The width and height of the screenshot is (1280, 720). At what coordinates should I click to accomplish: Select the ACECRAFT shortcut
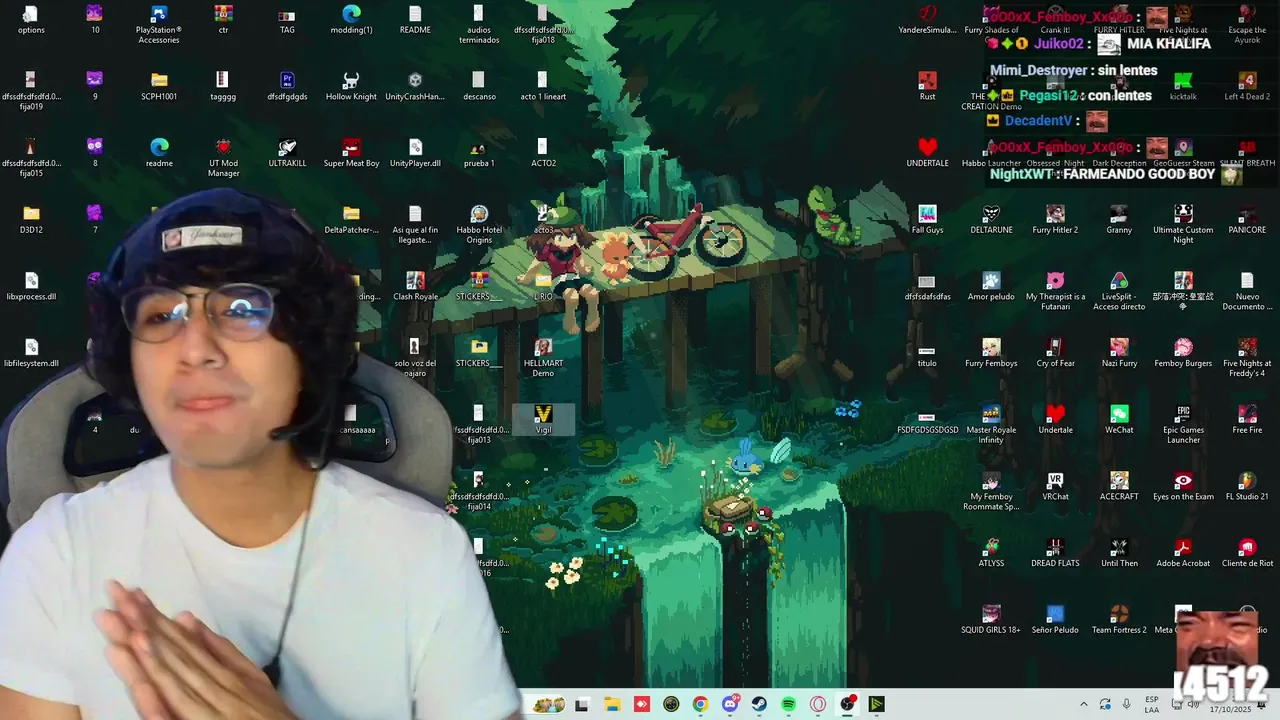click(1119, 486)
